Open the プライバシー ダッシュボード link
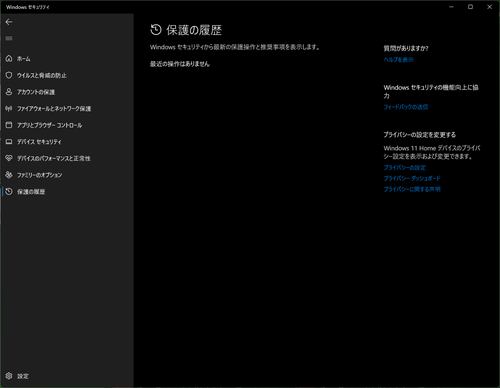This screenshot has height=388, width=500. [x=412, y=178]
